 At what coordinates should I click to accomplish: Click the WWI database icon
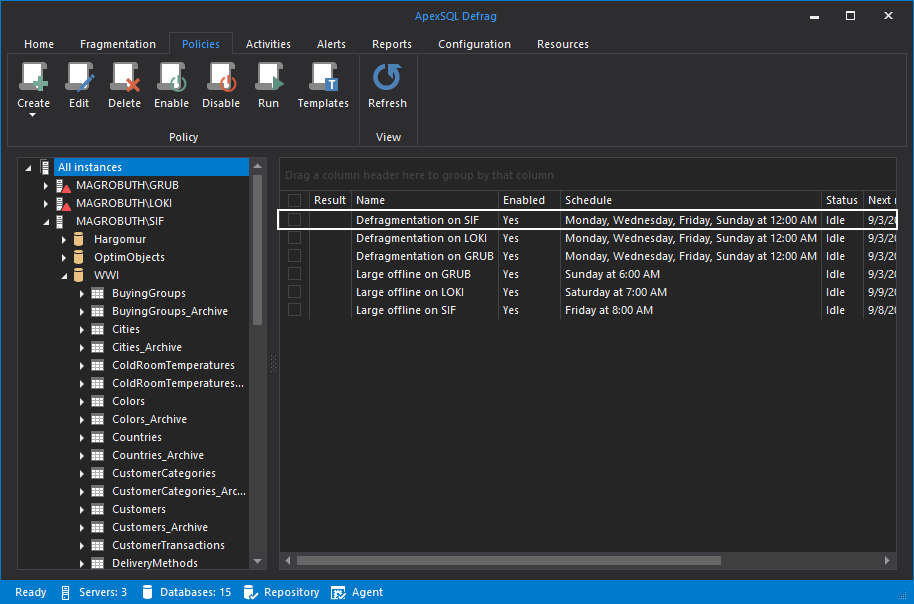pos(79,276)
